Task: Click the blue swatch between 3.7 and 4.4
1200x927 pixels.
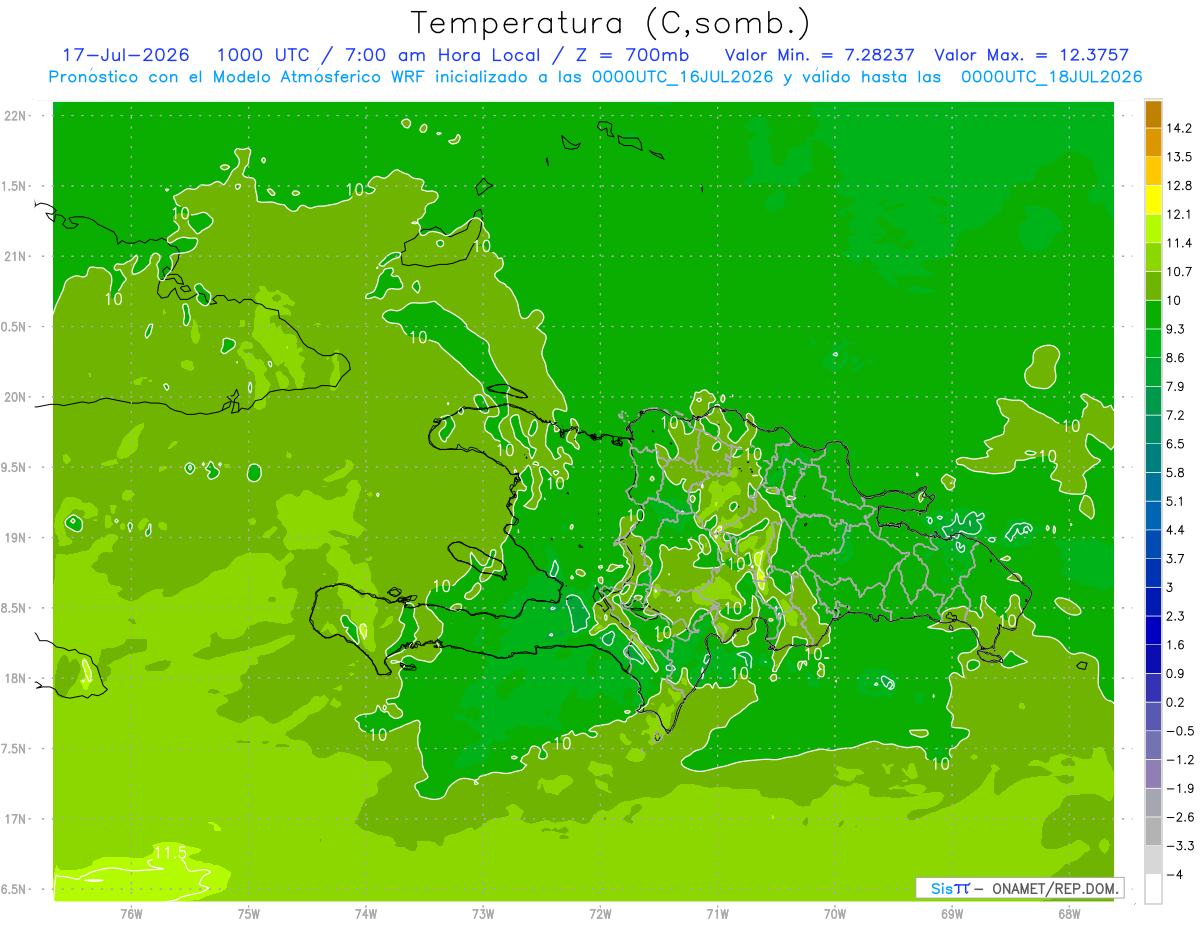Action: point(1153,544)
